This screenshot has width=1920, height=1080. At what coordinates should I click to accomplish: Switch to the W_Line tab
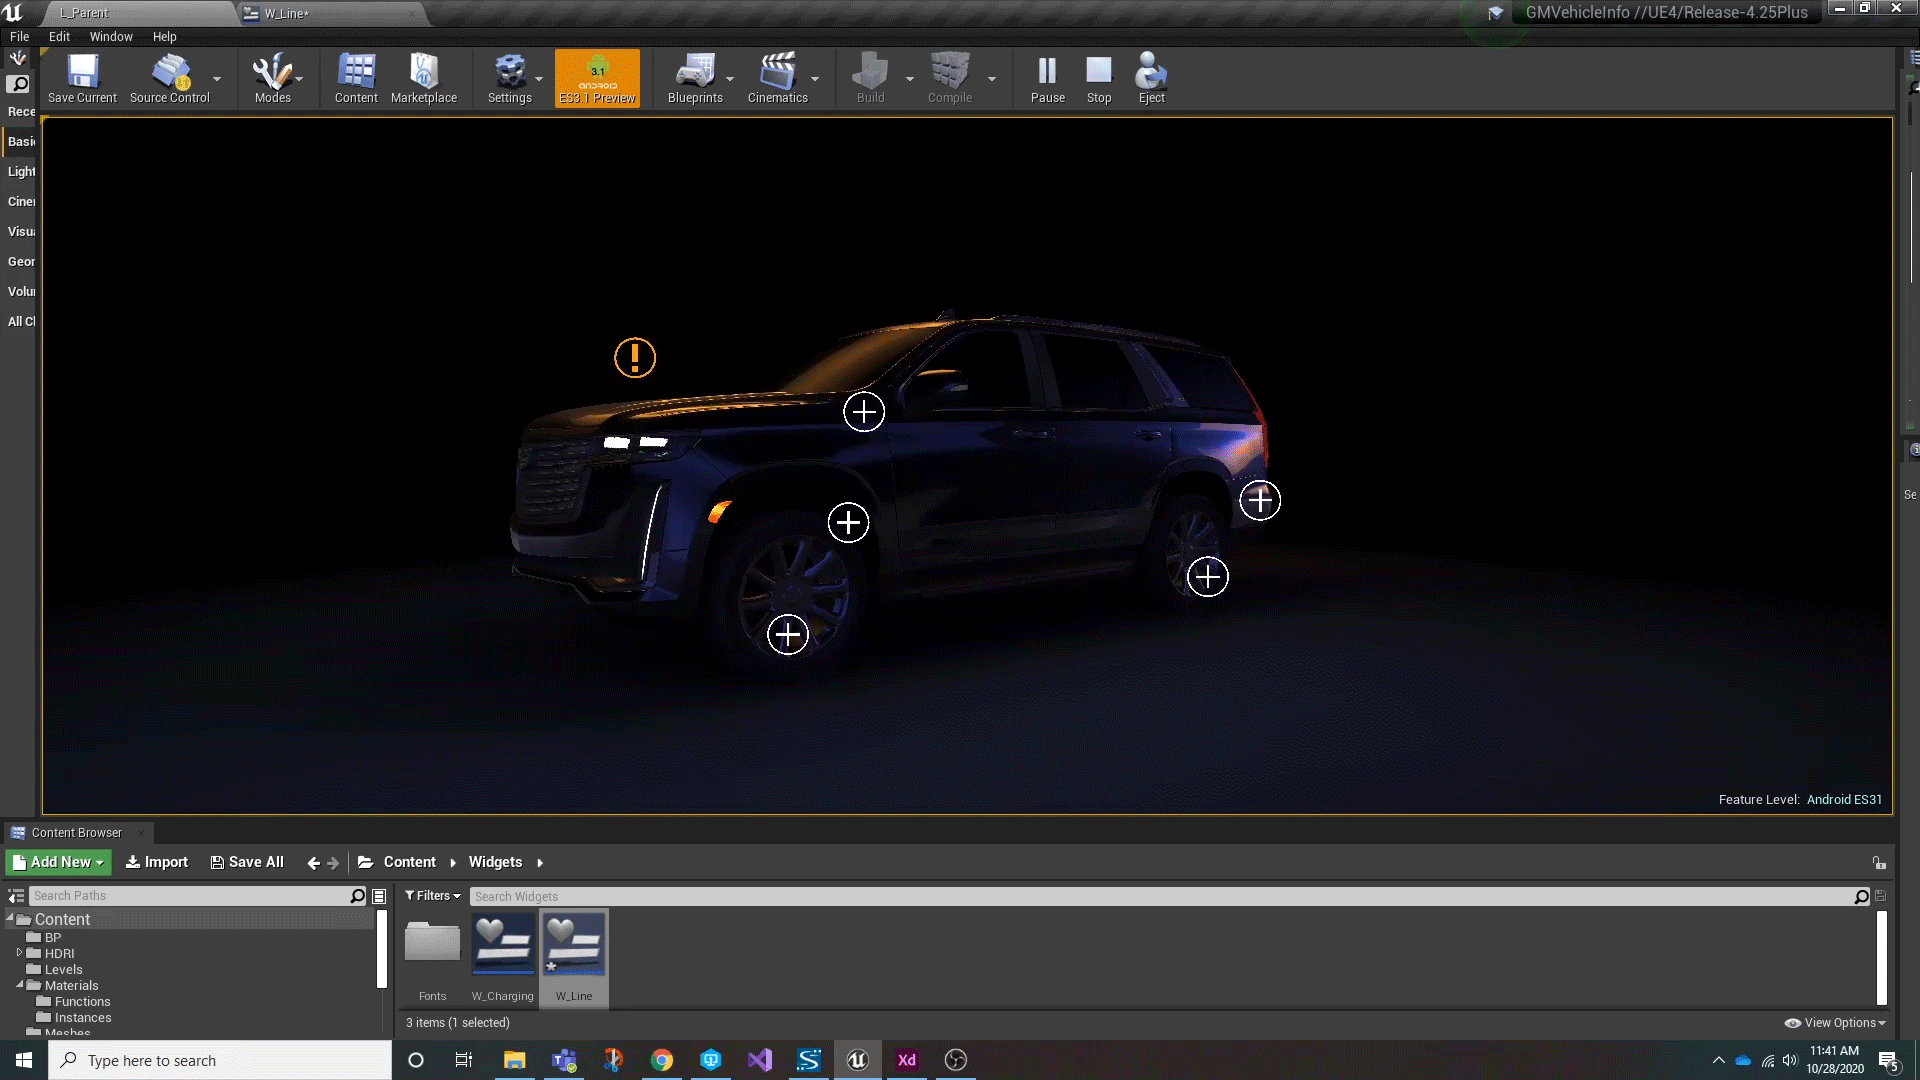coord(287,13)
